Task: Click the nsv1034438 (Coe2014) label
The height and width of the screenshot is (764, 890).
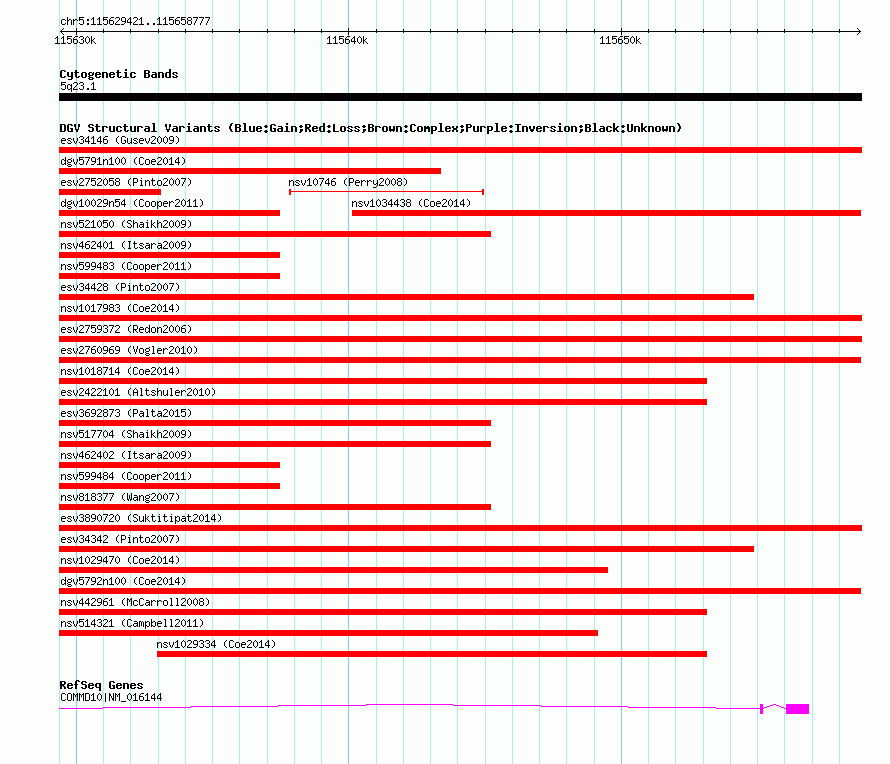Action: [x=411, y=203]
